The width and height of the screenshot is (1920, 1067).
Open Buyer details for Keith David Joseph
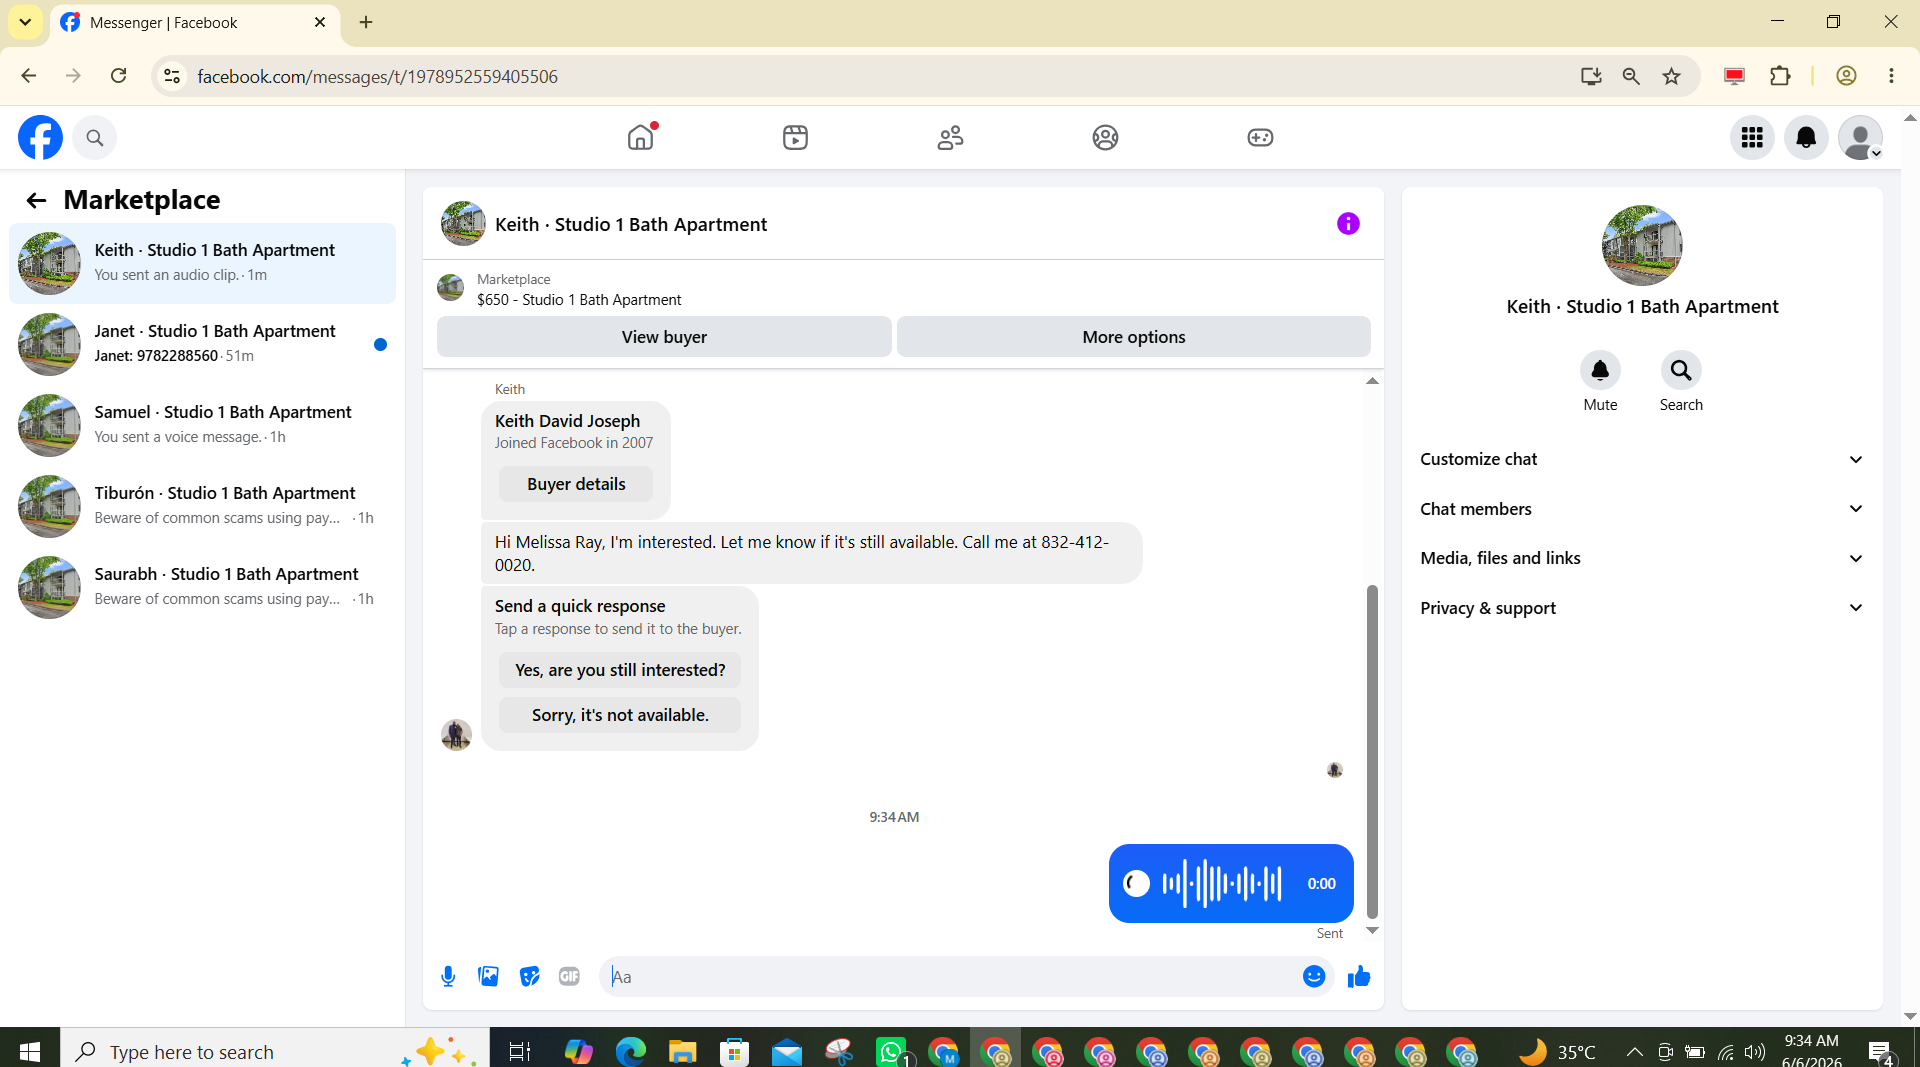click(576, 484)
